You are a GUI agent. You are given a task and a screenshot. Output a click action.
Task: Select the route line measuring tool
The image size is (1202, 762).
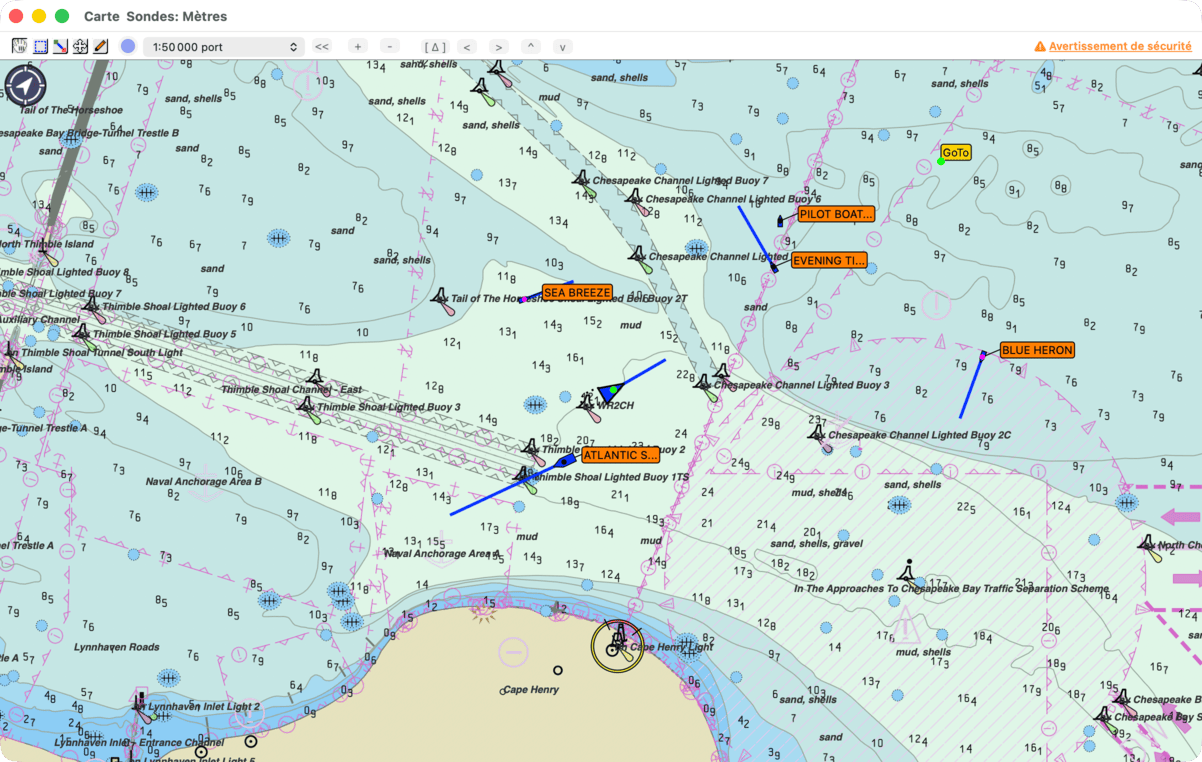point(61,46)
